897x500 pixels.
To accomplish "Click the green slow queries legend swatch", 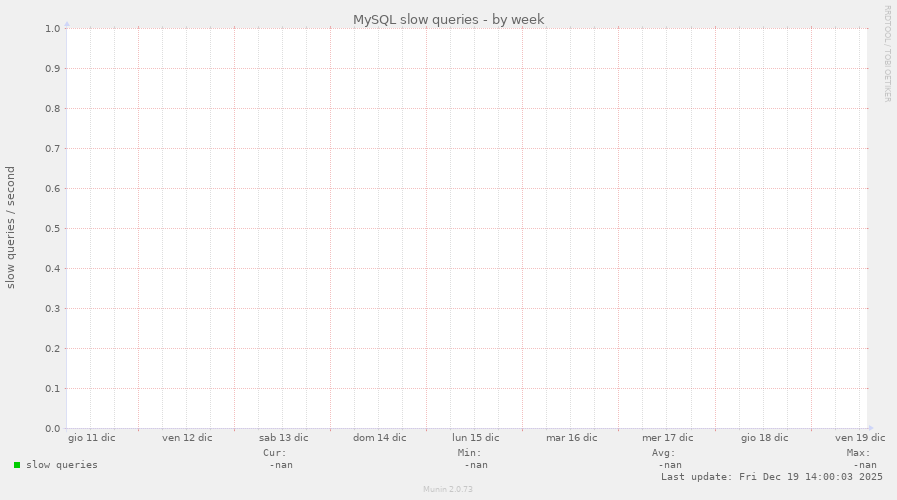I will pos(17,465).
